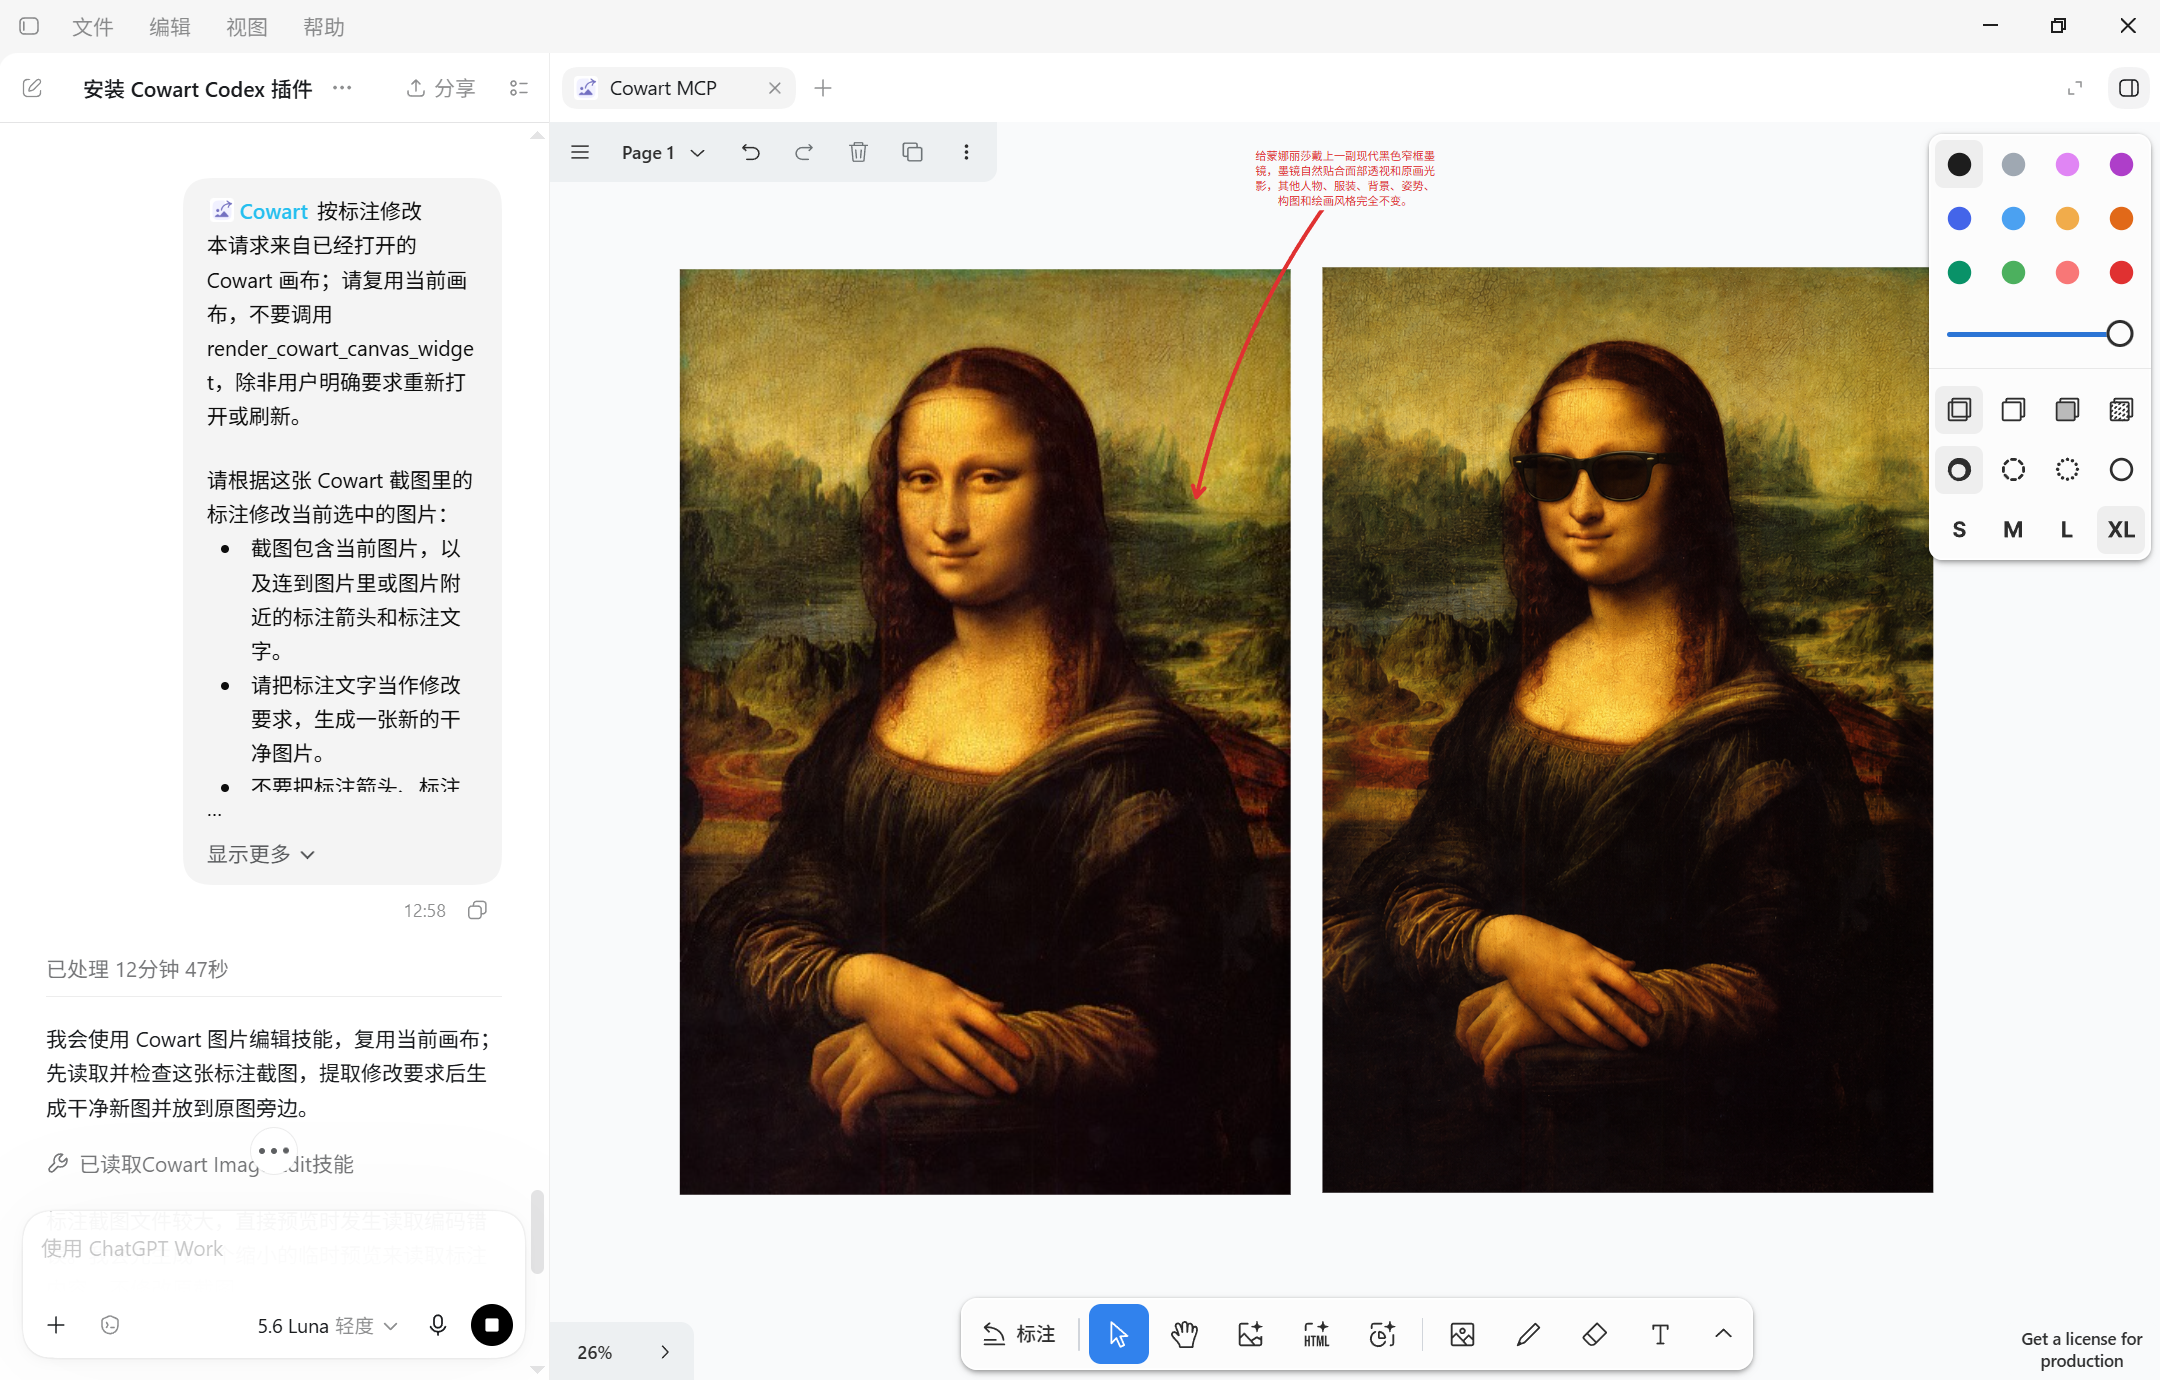The width and height of the screenshot is (2160, 1380).
Task: Expand message with 显示更多
Action: tap(261, 854)
